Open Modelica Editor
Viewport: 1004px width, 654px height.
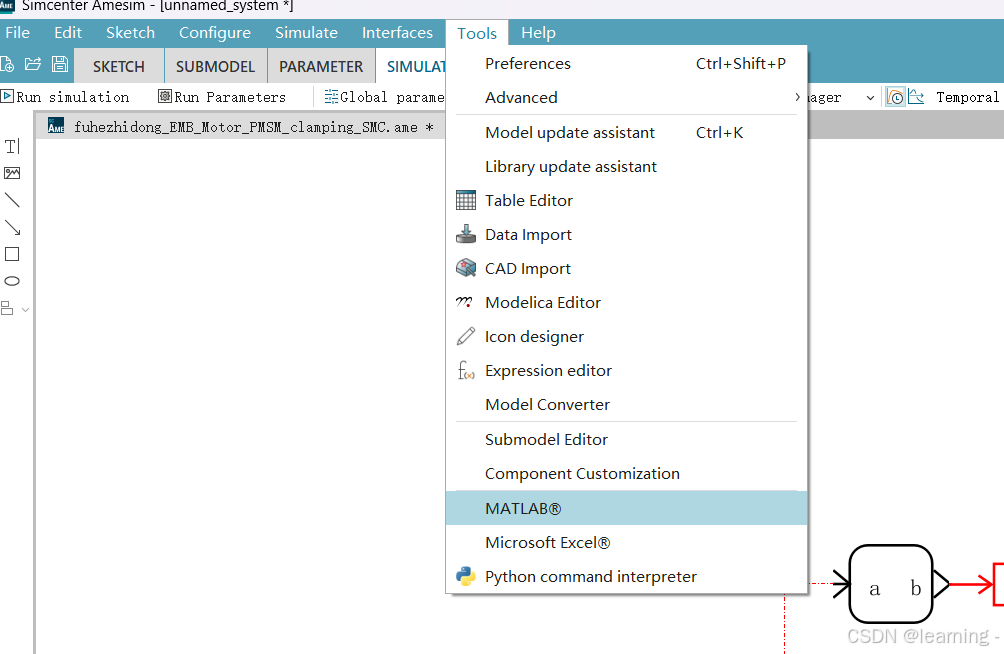click(626, 302)
